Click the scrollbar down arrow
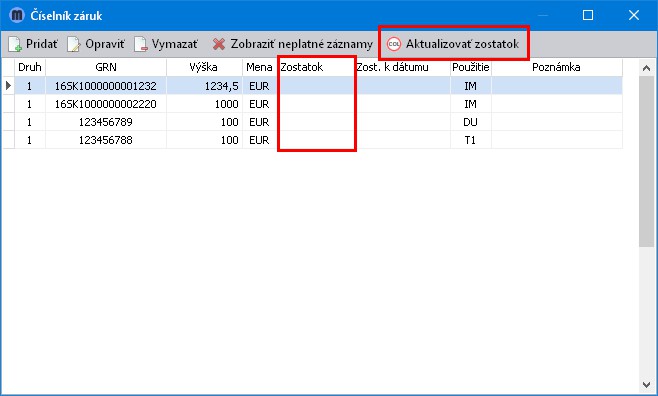Image resolution: width=658 pixels, height=396 pixels. 646,385
